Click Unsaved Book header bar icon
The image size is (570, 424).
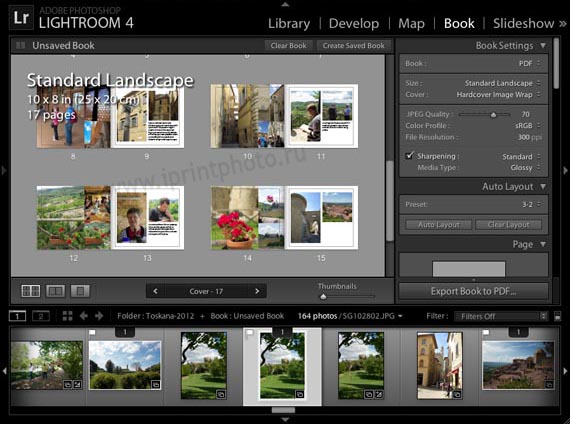pos(21,45)
